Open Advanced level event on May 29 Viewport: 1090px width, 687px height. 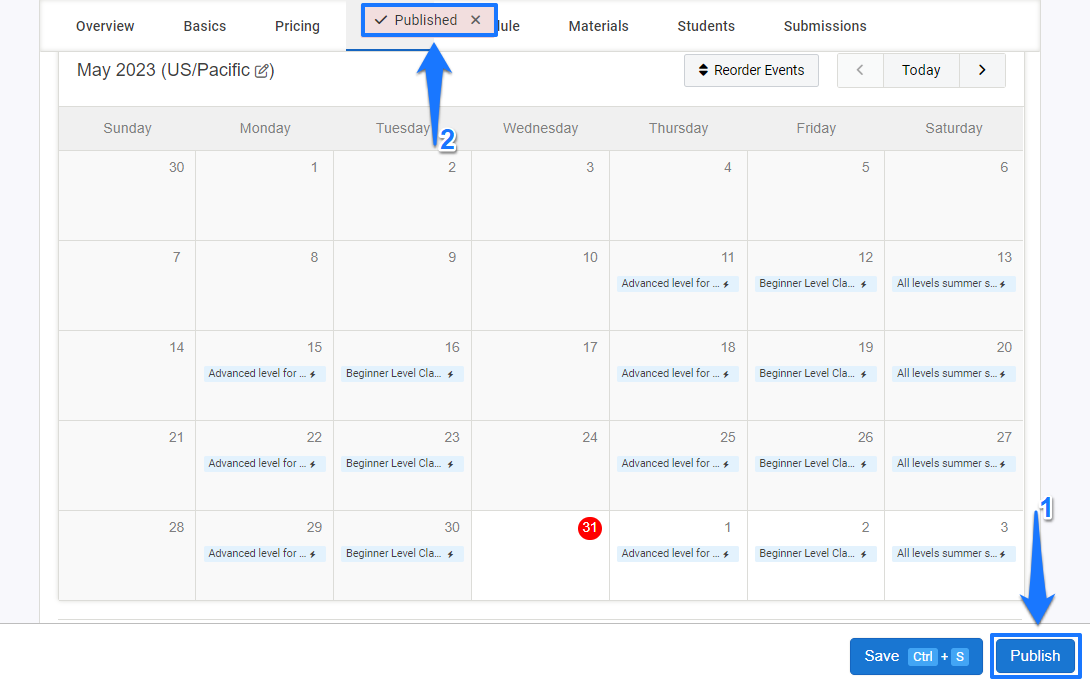tap(264, 553)
